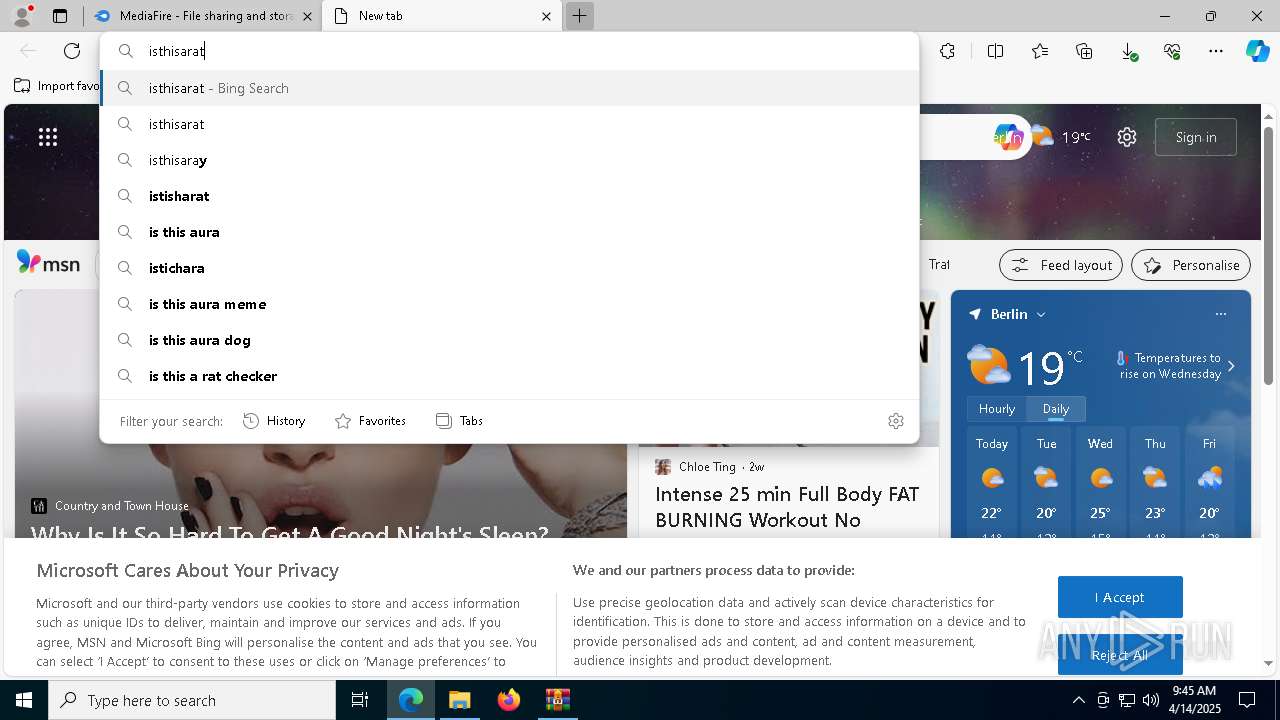Viewport: 1280px width, 720px height.
Task: Open the 19°C weather indicator in the header
Action: [x=1061, y=137]
